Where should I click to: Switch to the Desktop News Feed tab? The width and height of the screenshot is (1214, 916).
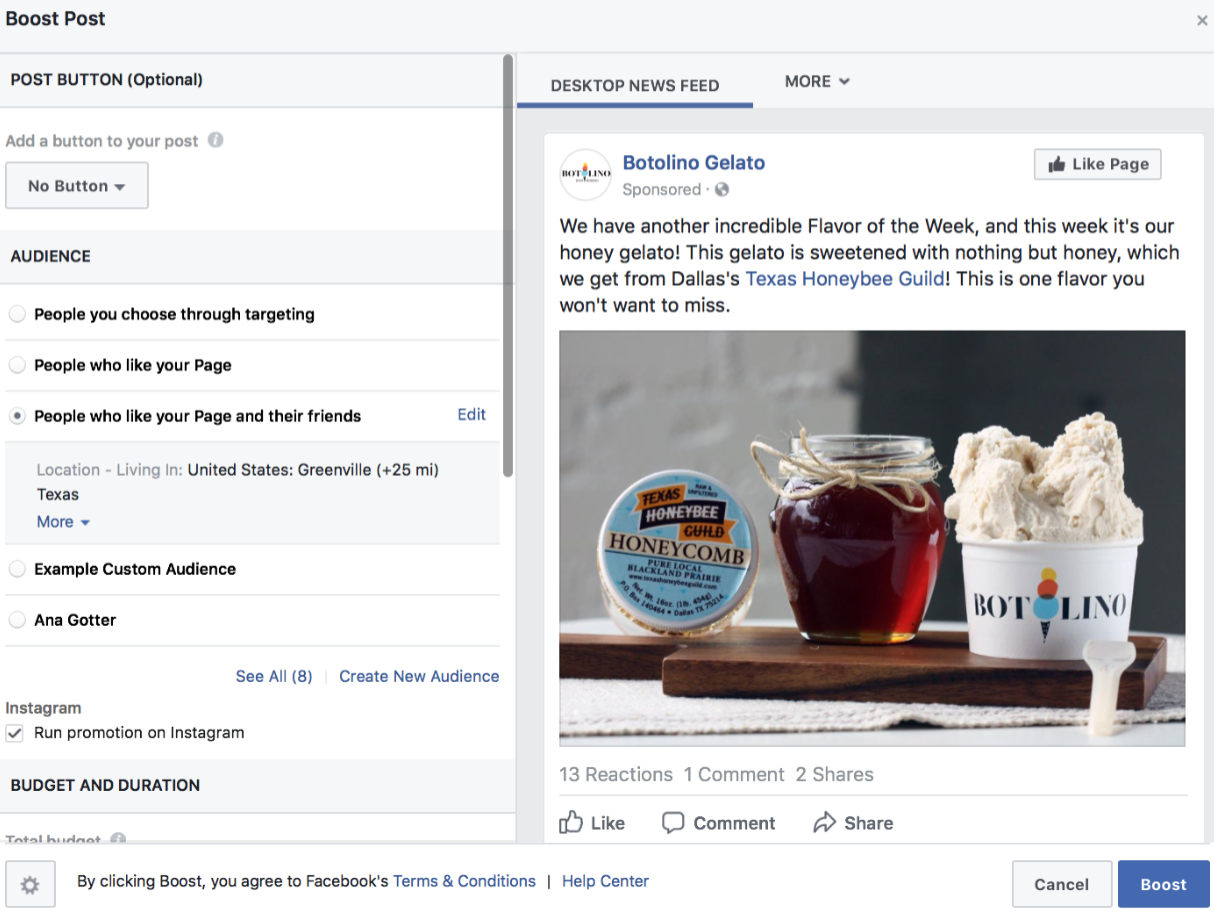tap(634, 85)
